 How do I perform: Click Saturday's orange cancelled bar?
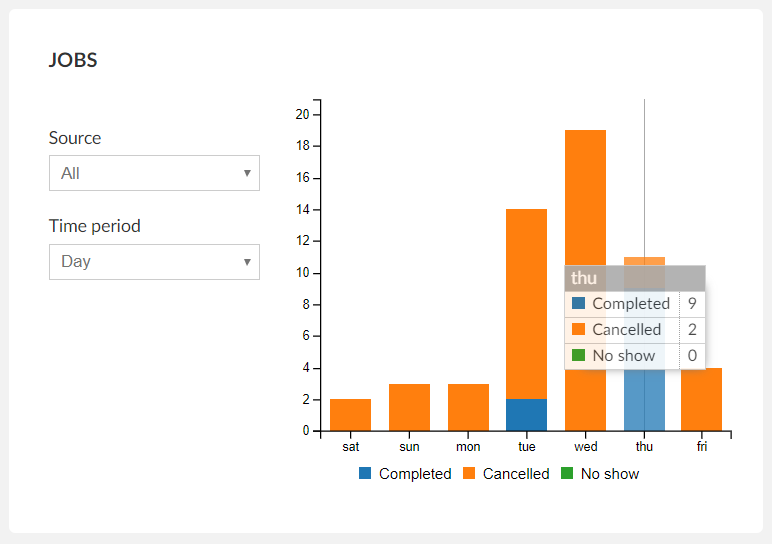pos(350,415)
